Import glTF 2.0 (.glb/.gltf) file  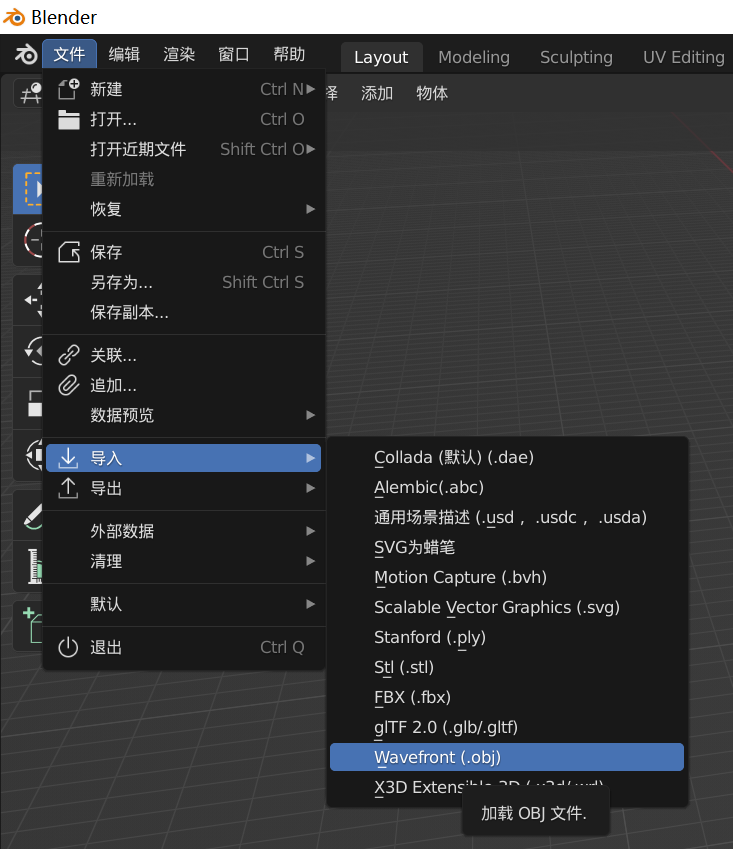507,727
